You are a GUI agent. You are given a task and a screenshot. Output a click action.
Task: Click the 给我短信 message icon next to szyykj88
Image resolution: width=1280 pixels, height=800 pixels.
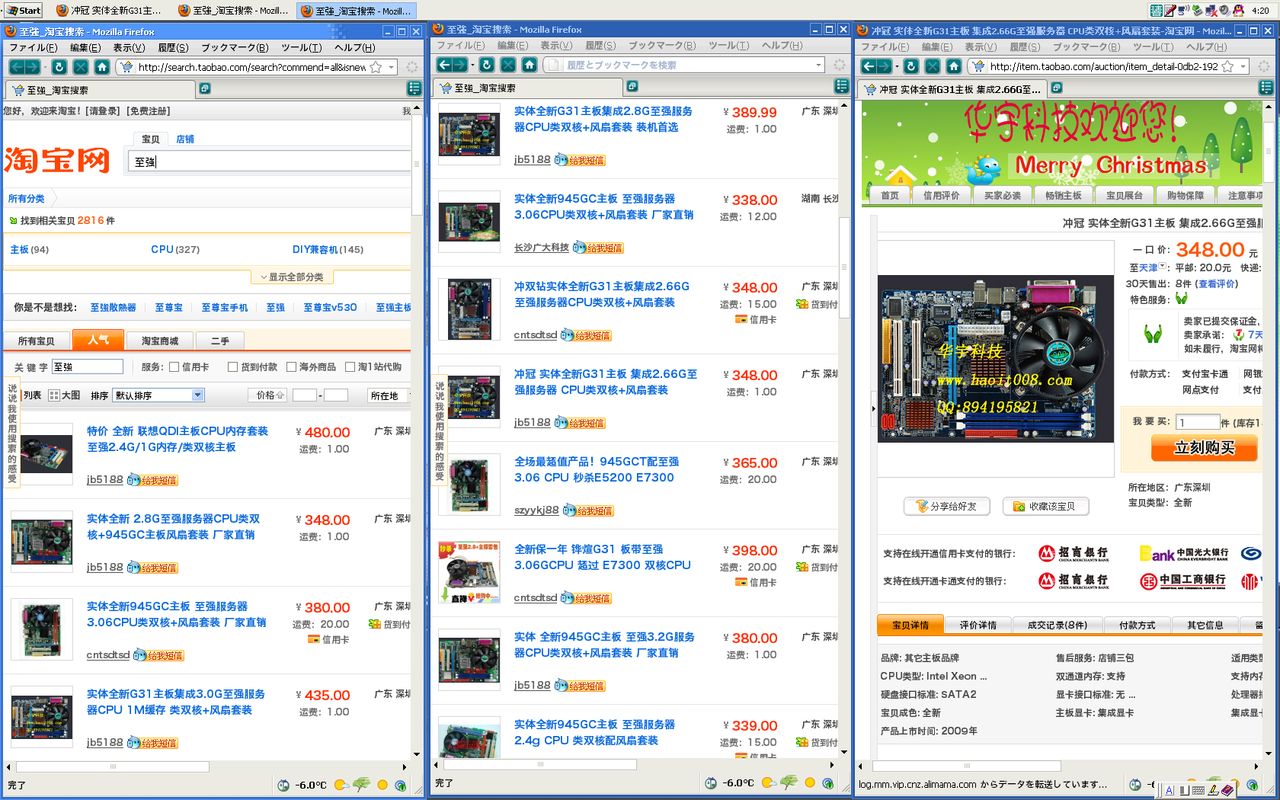click(589, 511)
